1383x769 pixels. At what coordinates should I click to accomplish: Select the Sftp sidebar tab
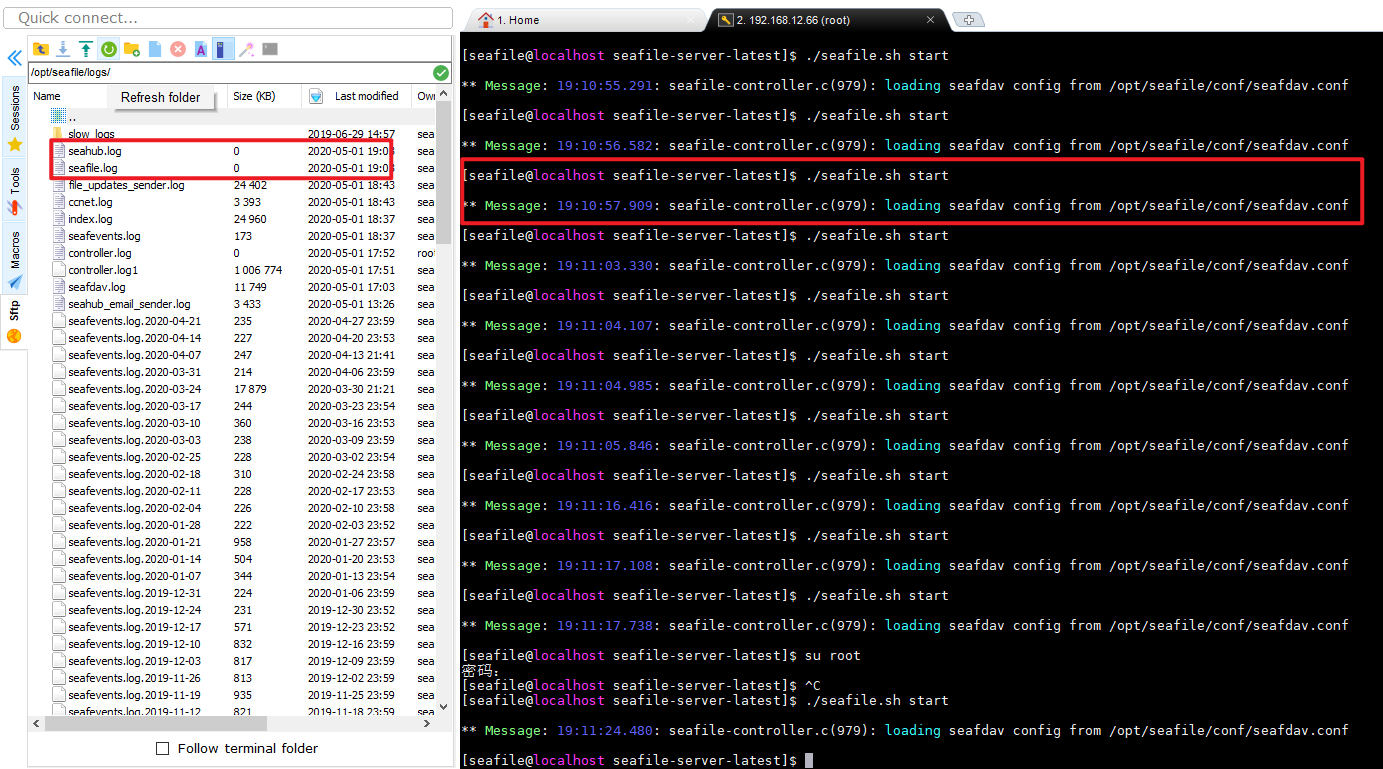coord(15,321)
